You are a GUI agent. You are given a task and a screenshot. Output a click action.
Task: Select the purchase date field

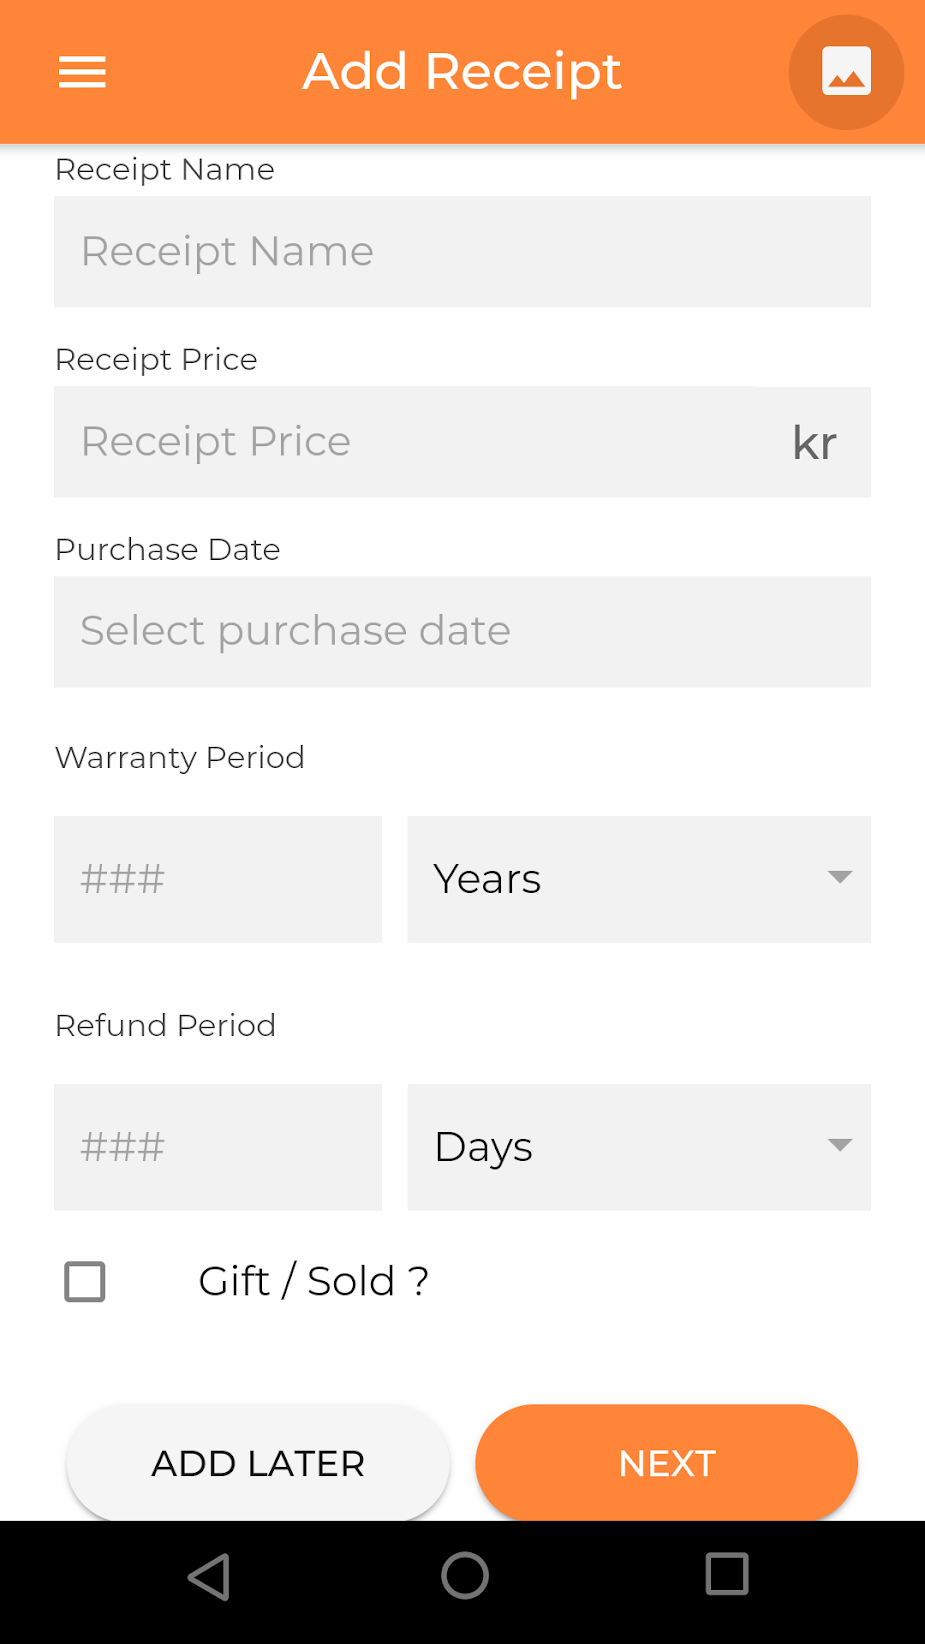[462, 632]
